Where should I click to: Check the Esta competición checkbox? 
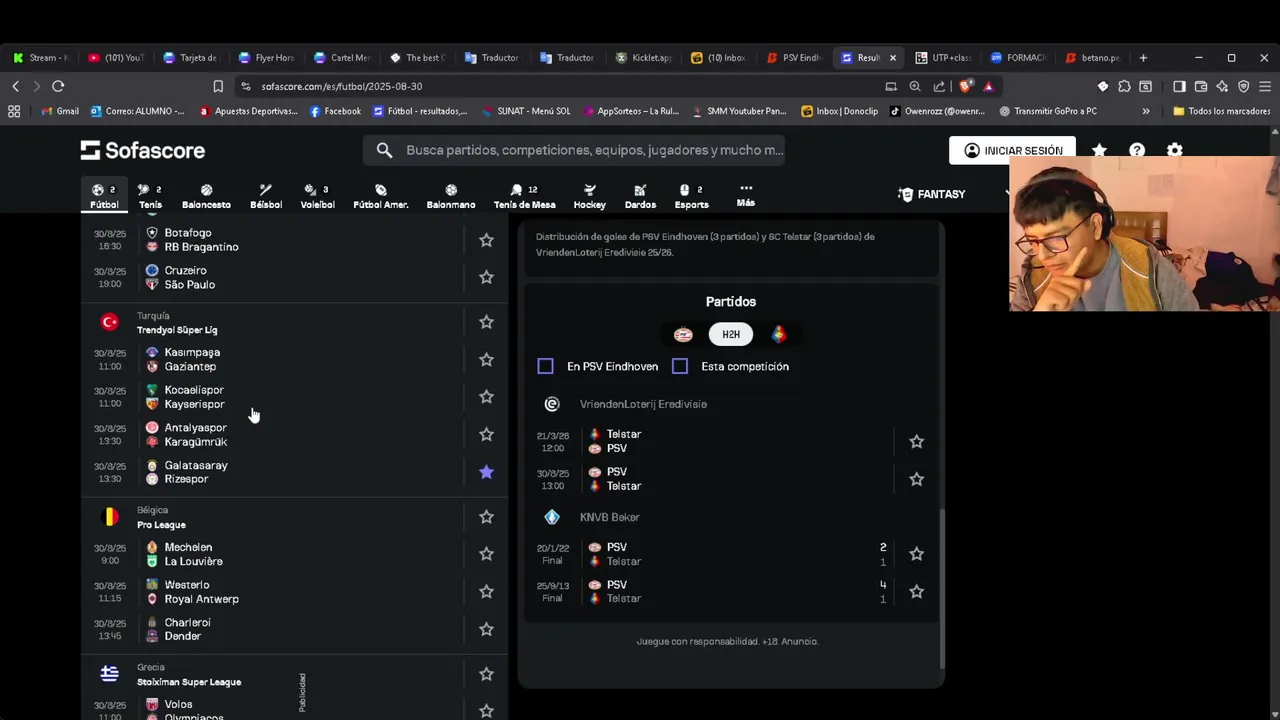(x=680, y=366)
